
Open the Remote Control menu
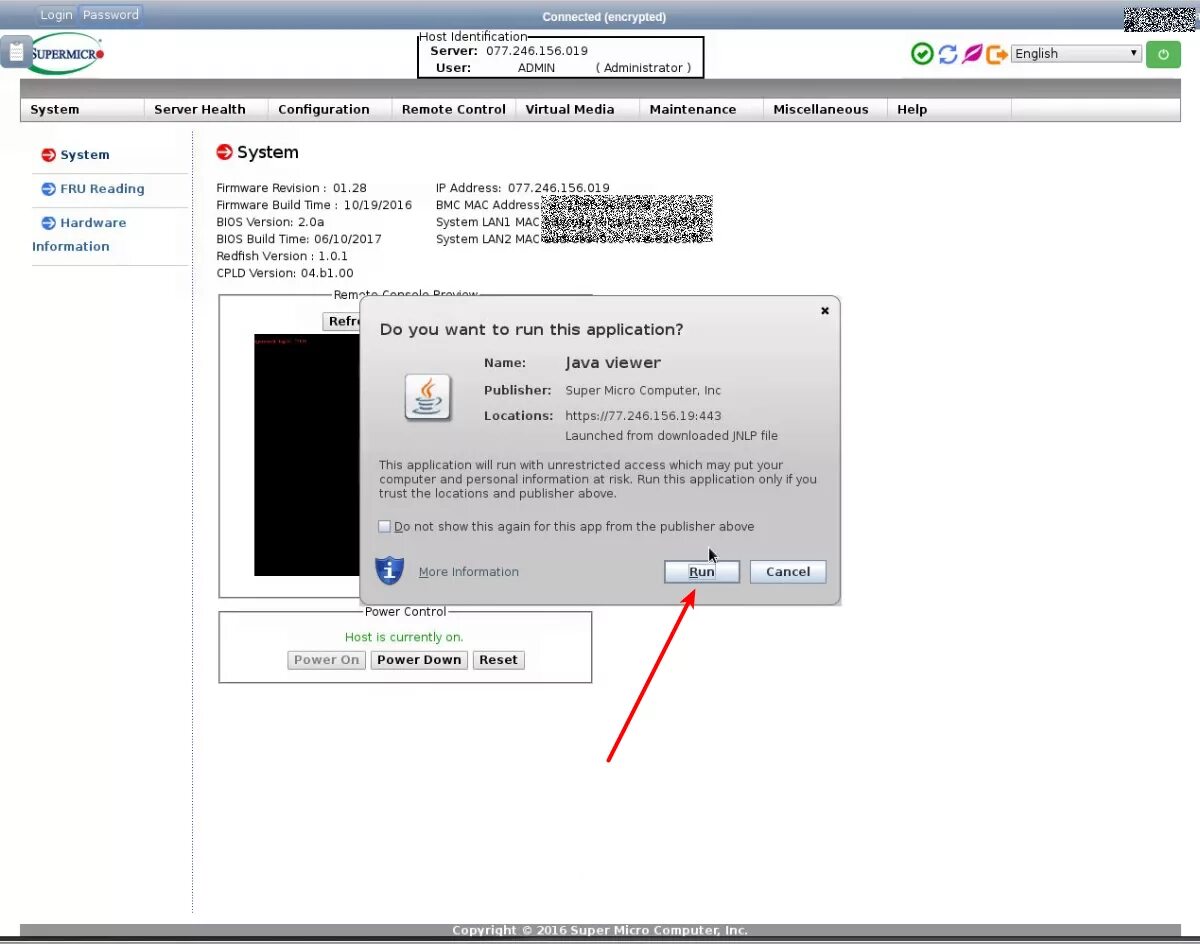(452, 109)
